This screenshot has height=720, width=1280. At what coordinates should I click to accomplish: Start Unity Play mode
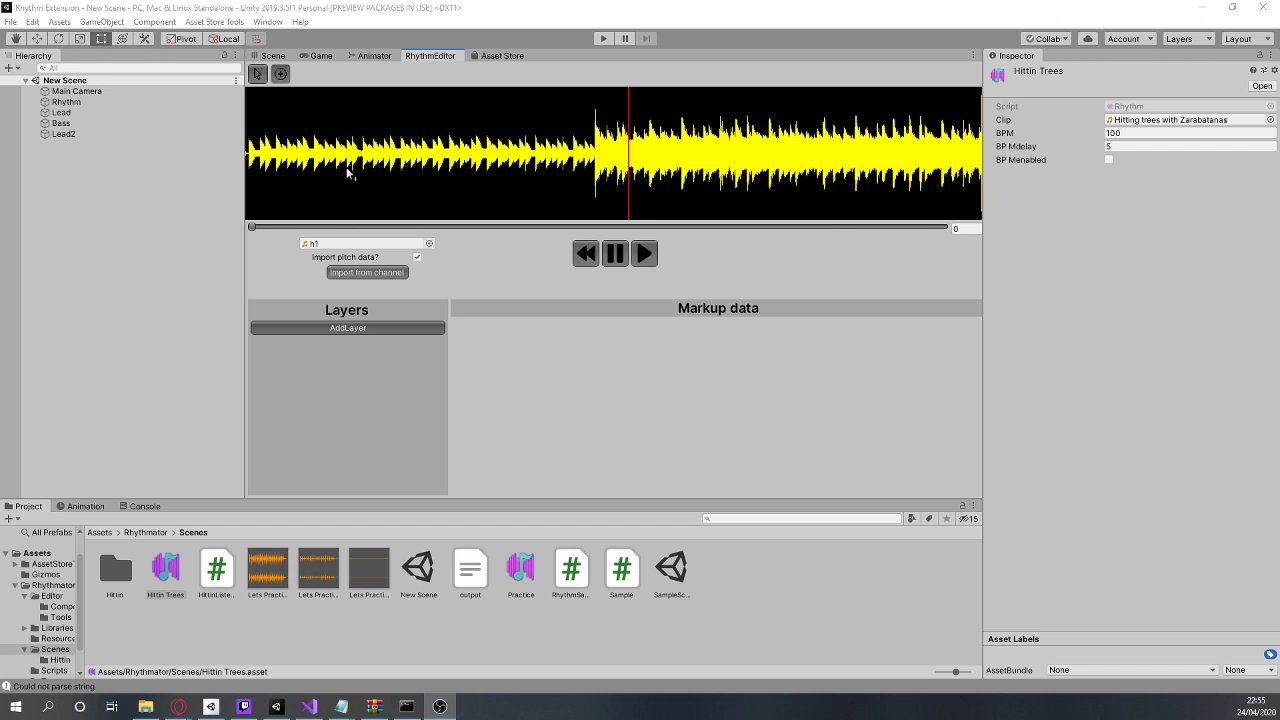point(603,39)
